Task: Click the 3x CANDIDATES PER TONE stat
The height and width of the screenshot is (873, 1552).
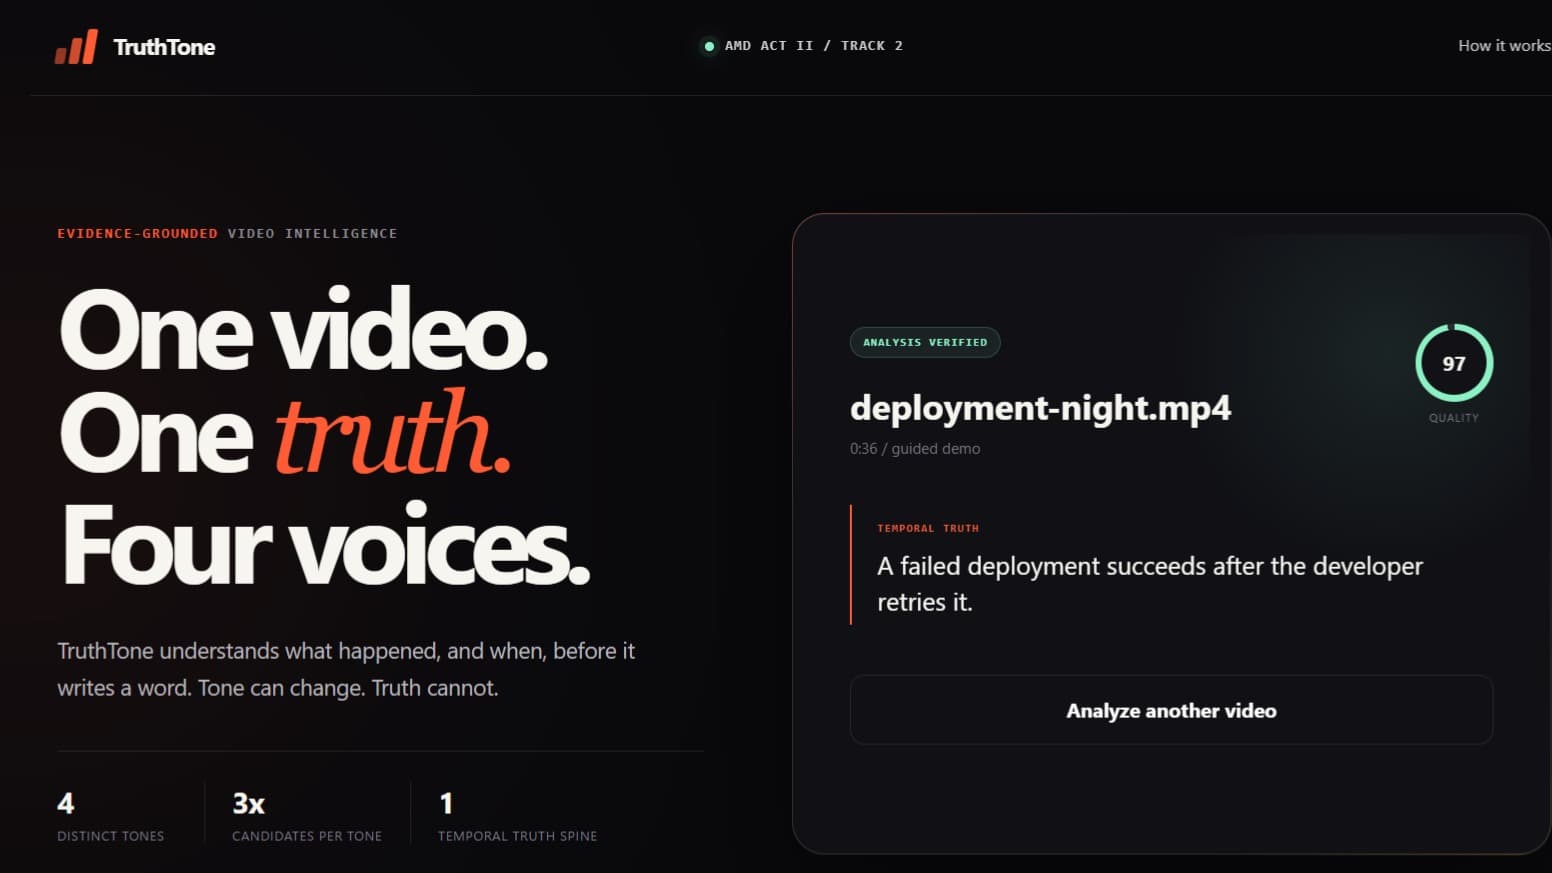Action: click(307, 816)
